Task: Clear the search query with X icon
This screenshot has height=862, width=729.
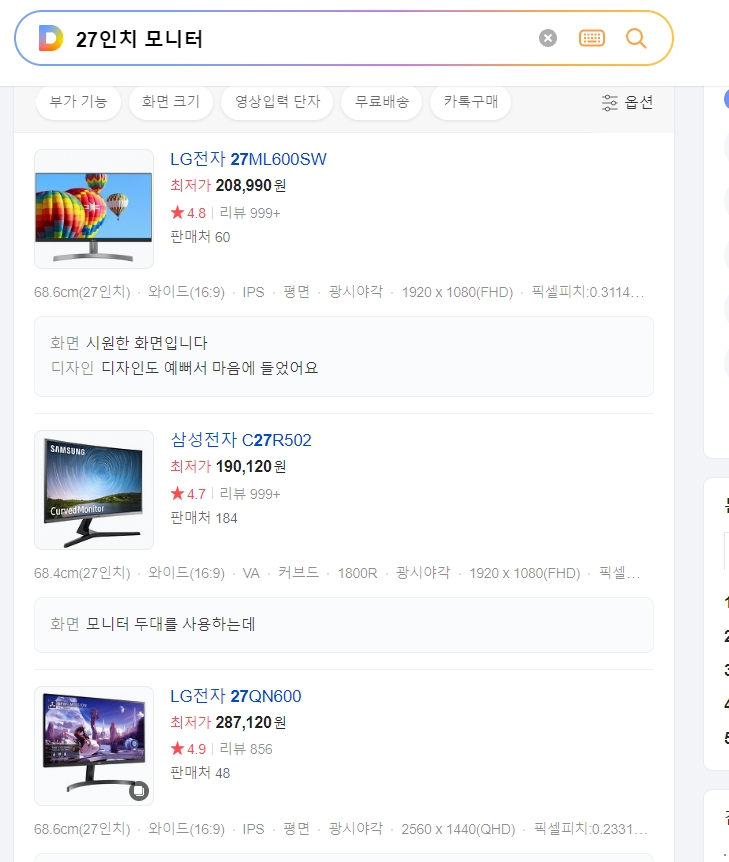Action: coord(548,38)
